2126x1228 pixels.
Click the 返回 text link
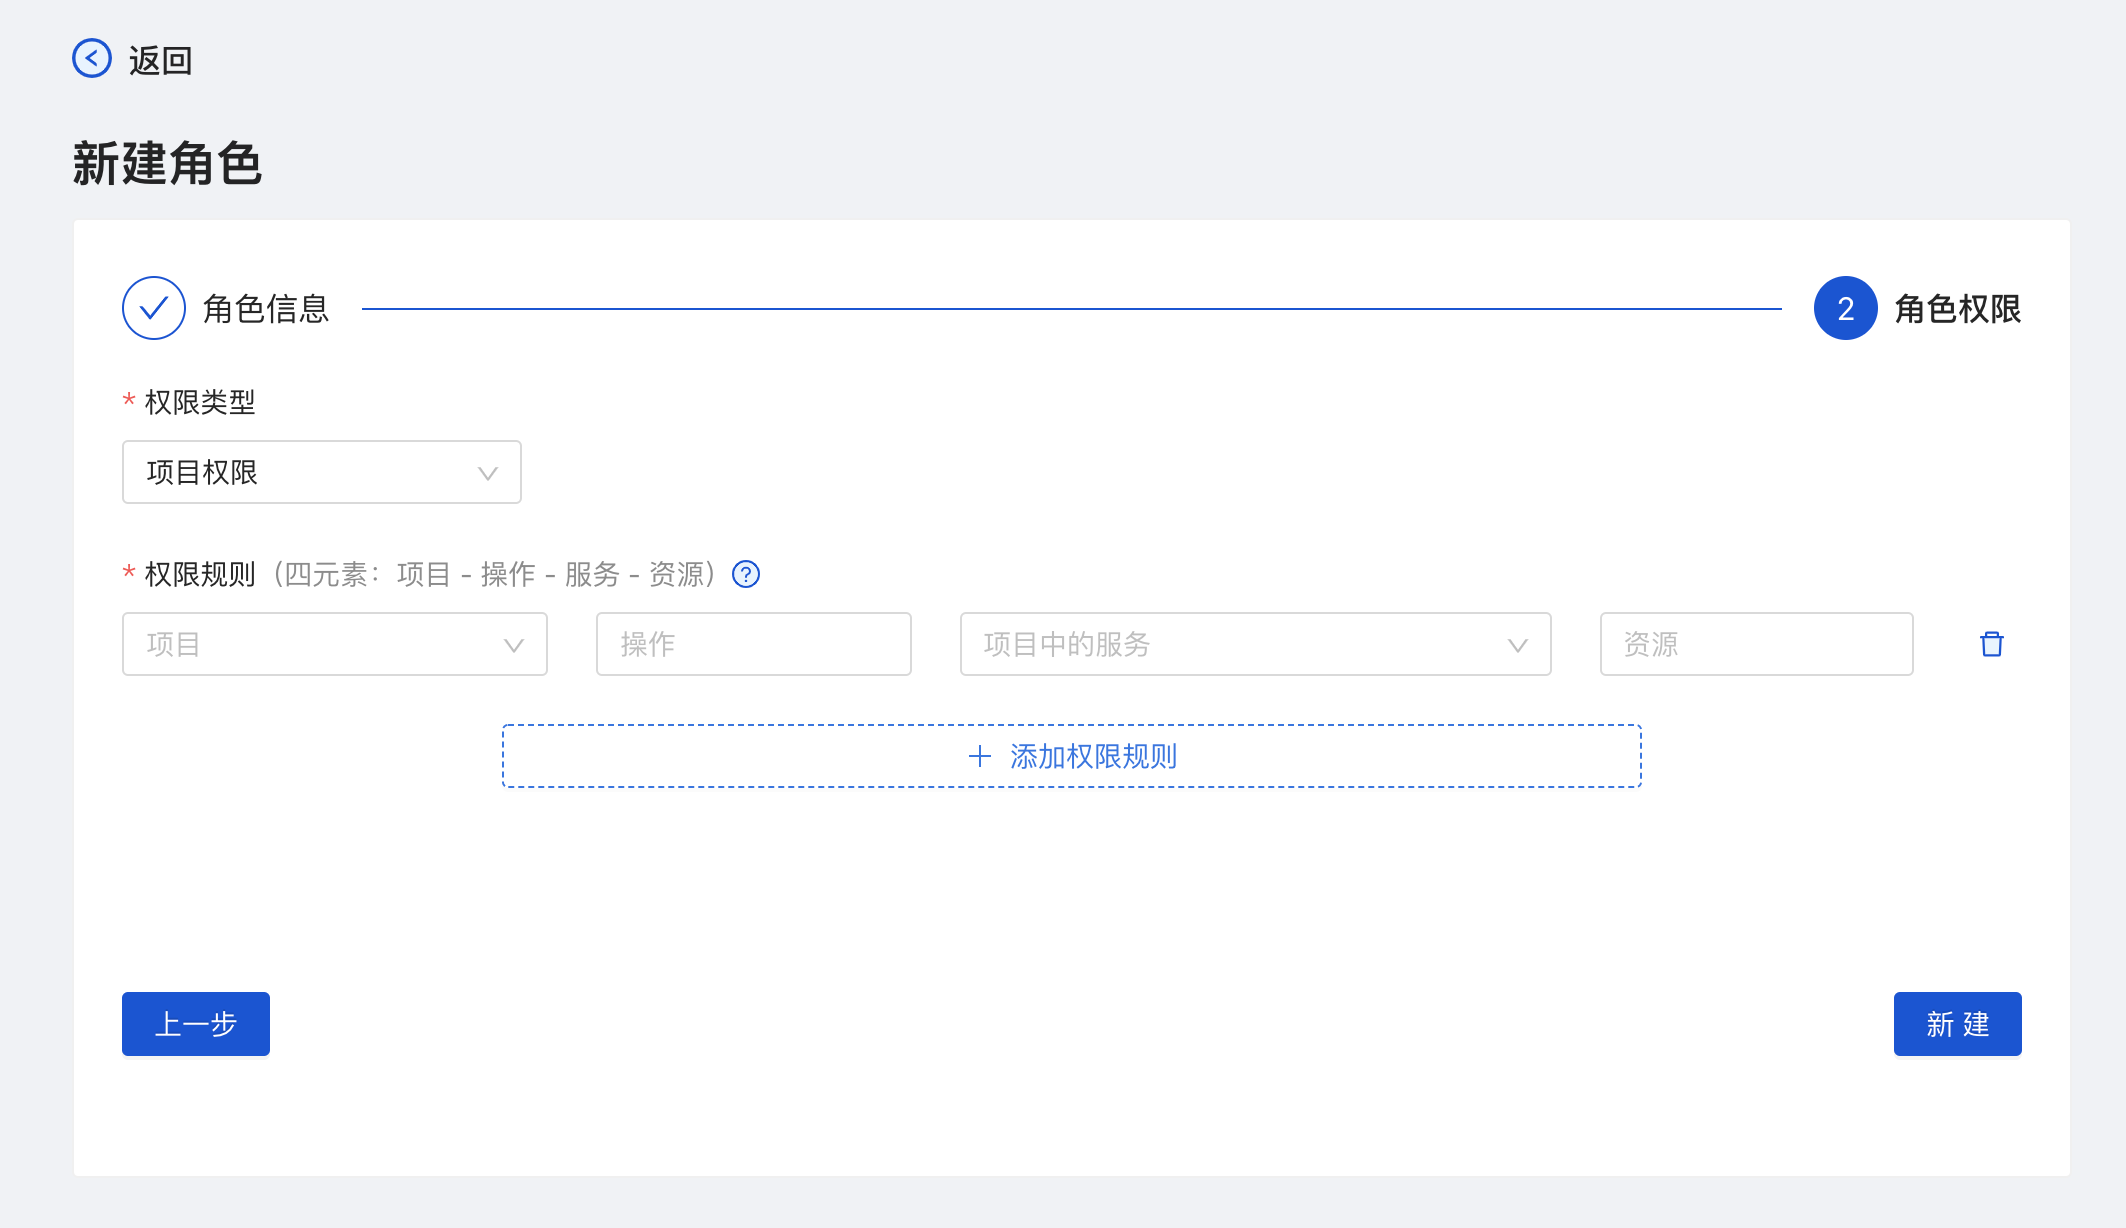(x=160, y=61)
